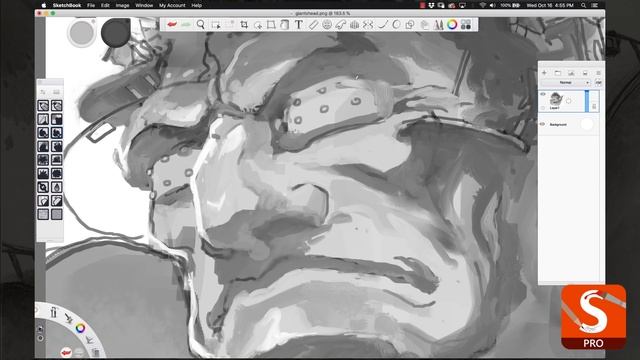The height and width of the screenshot is (360, 640).
Task: Select the first brush in the palette
Action: [43, 106]
